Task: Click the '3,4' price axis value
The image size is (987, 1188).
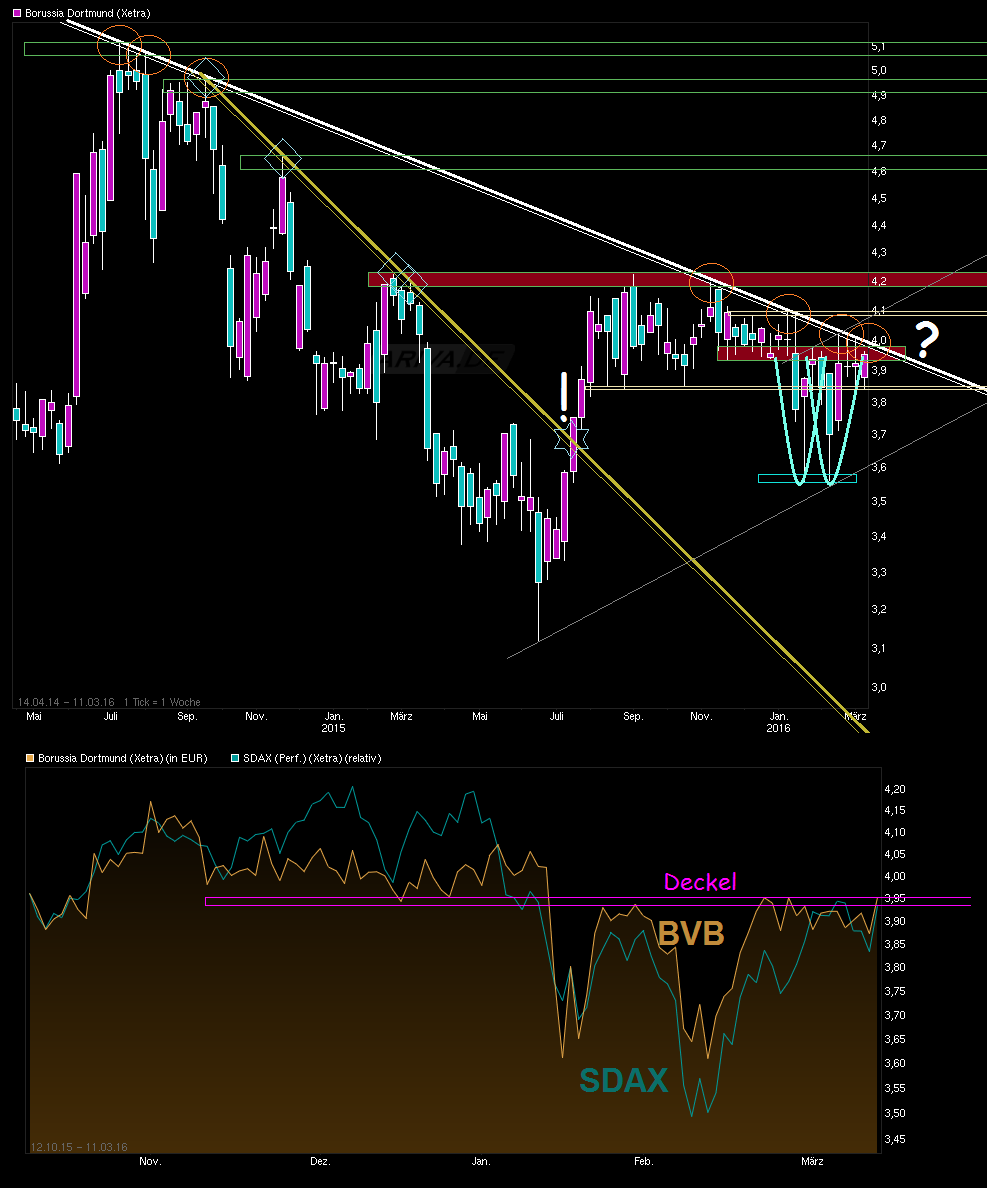Action: click(879, 536)
